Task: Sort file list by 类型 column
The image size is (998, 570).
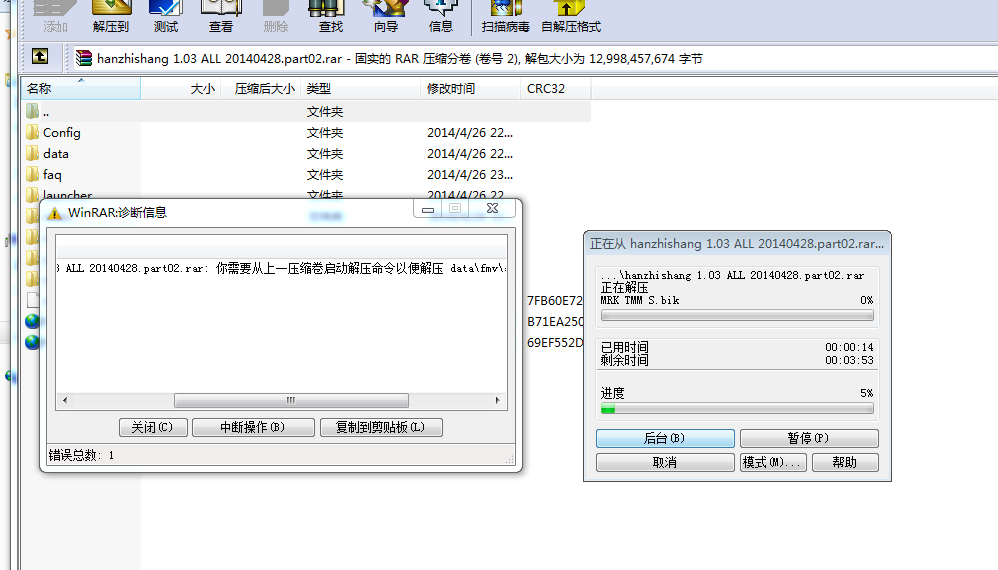Action: (361, 88)
